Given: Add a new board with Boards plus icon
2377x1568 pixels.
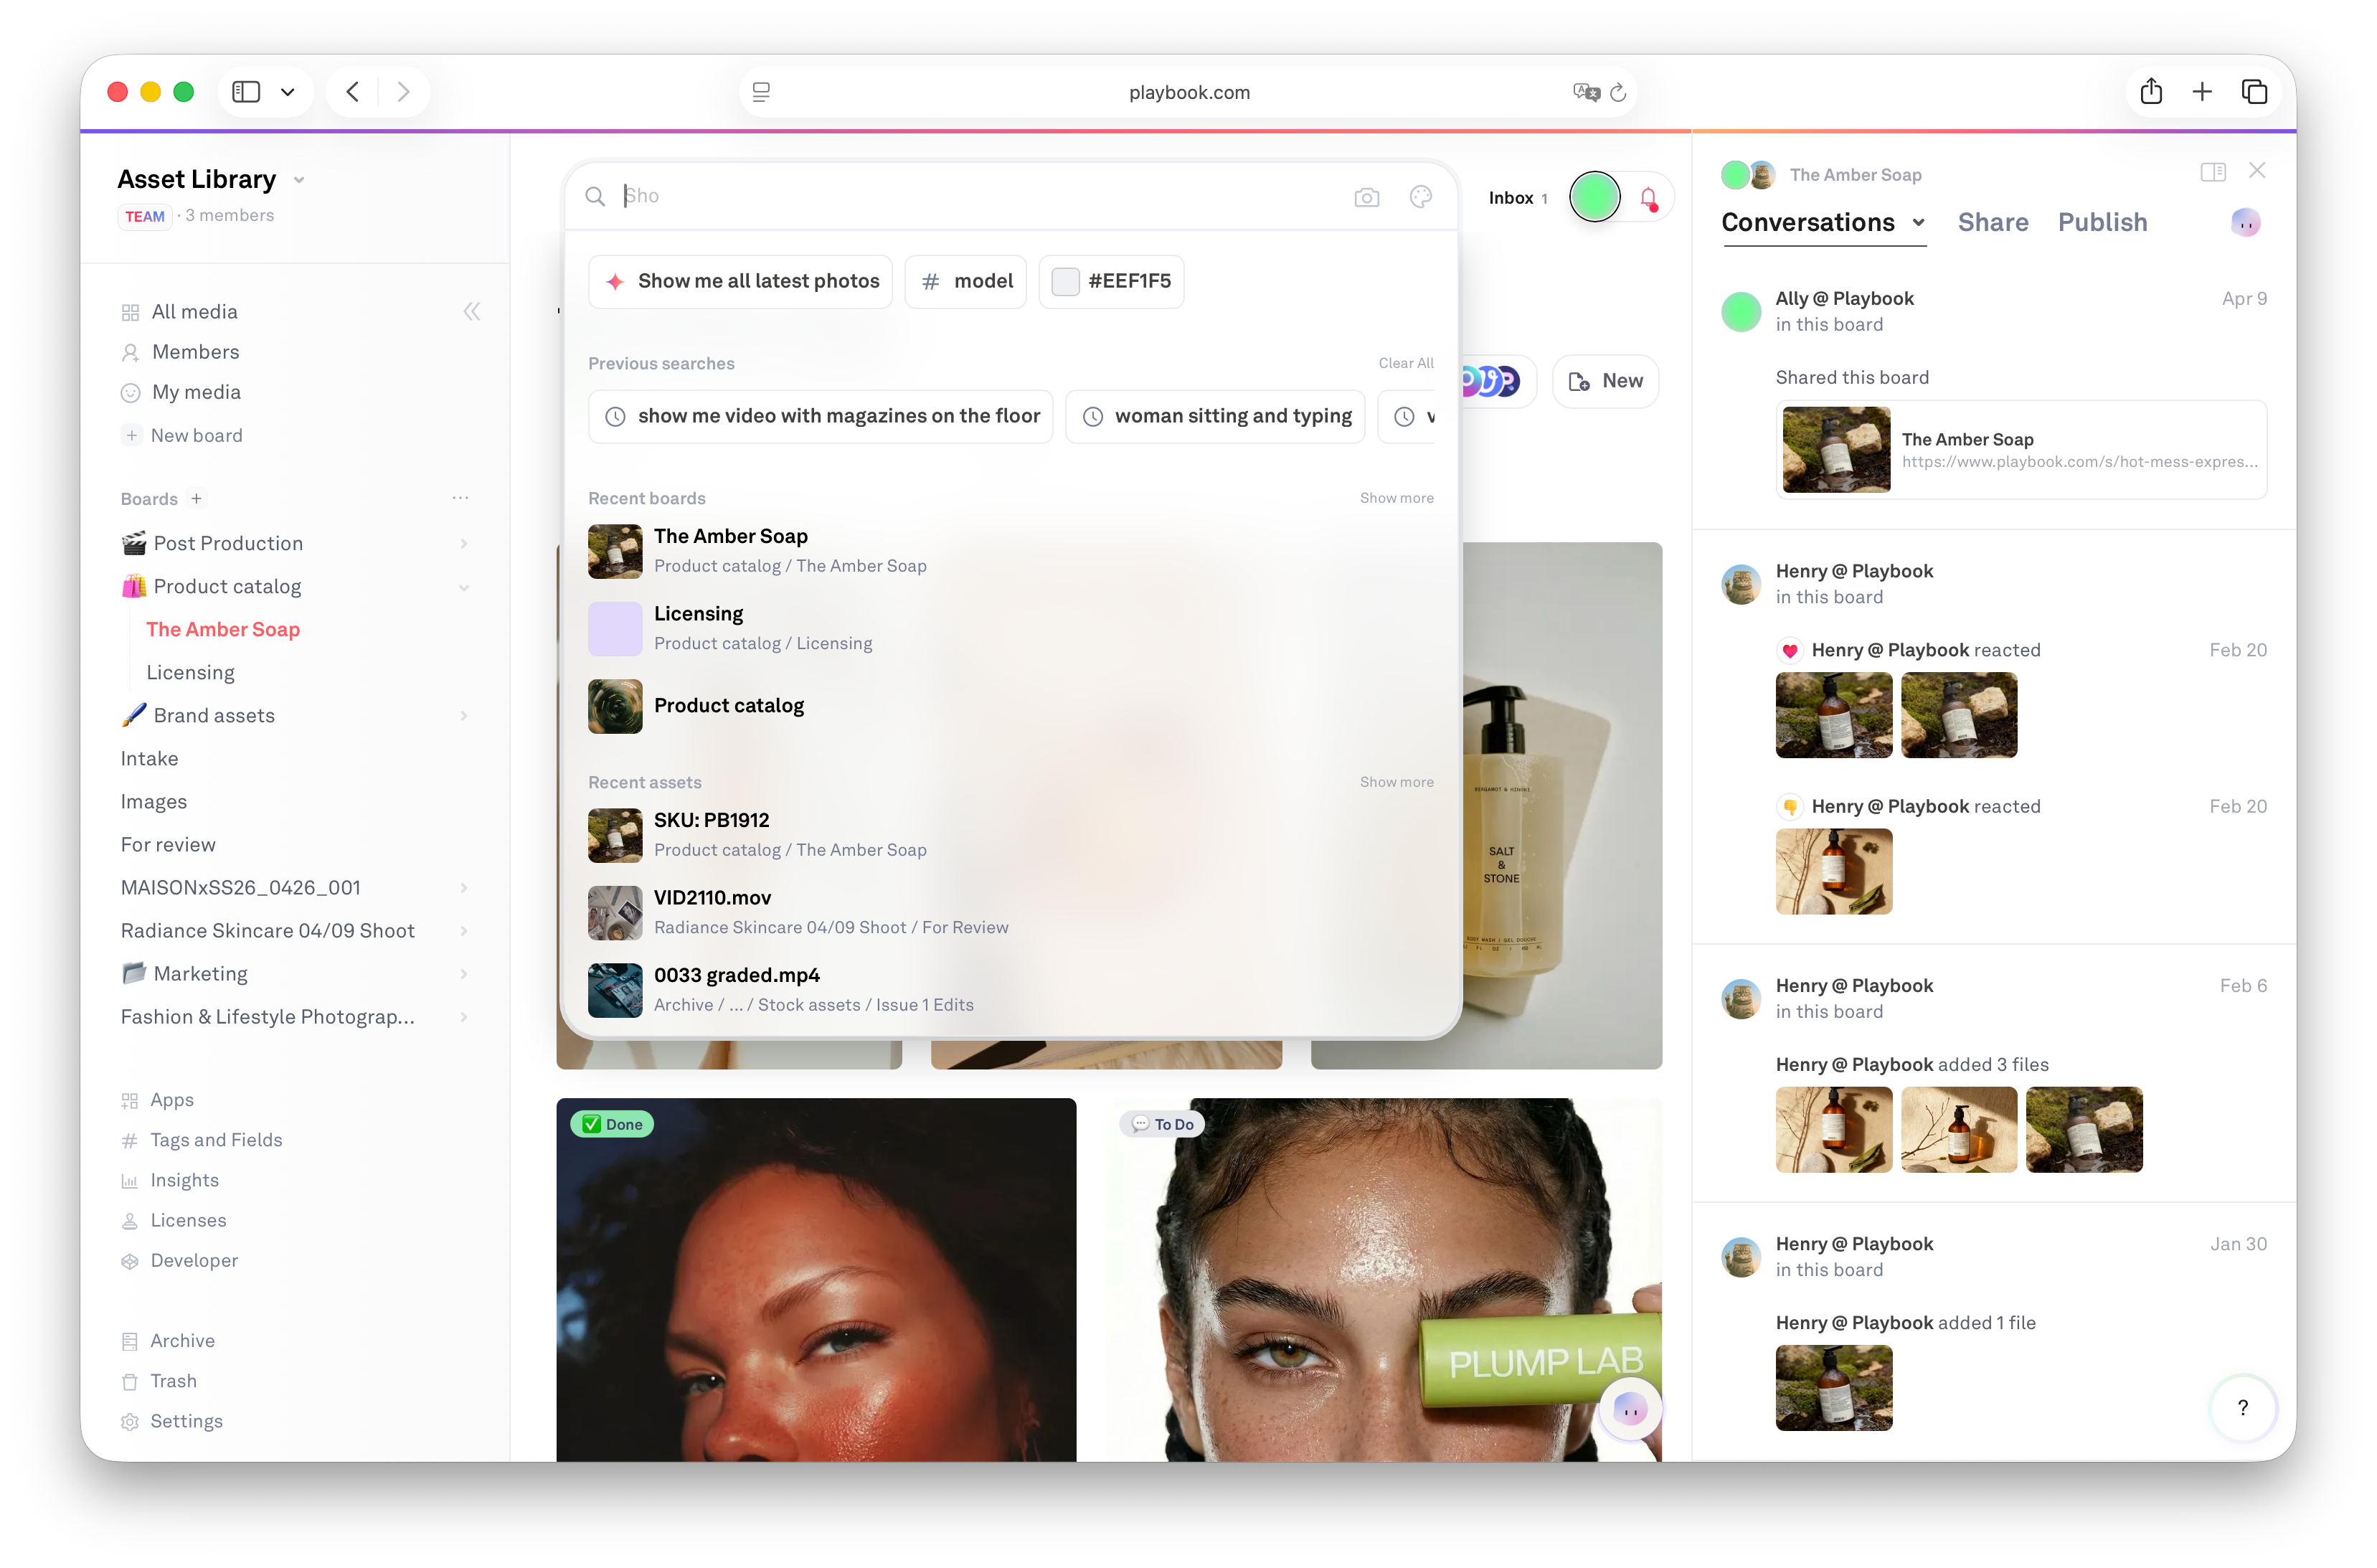Looking at the screenshot, I should [197, 498].
